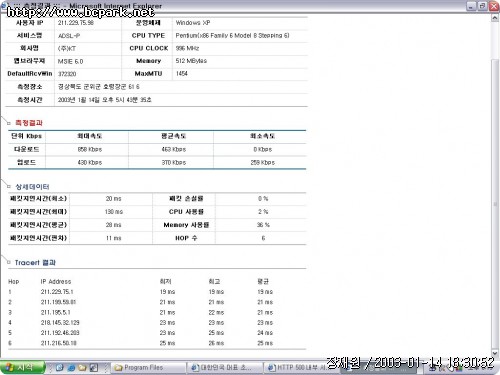Click the DefaultRcvWin label

(30, 74)
